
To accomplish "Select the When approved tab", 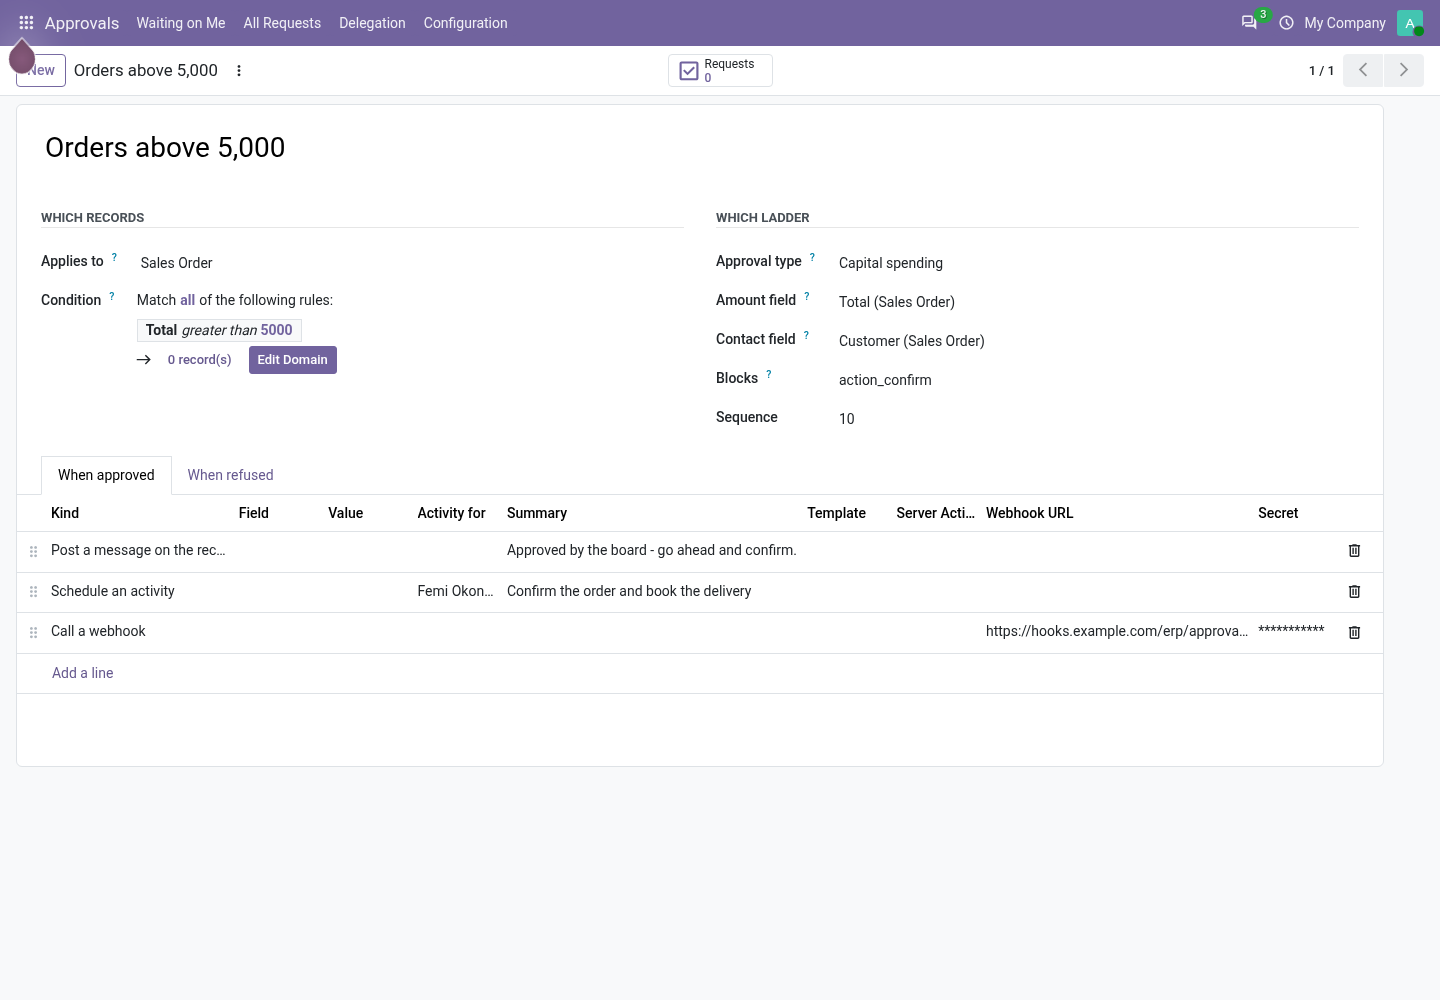I will [106, 475].
